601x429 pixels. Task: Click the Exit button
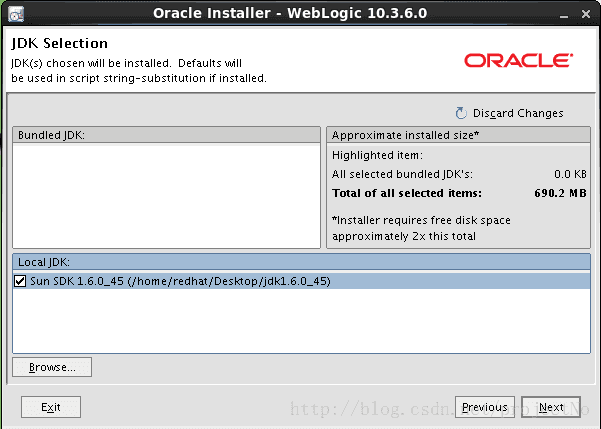[x=51, y=407]
